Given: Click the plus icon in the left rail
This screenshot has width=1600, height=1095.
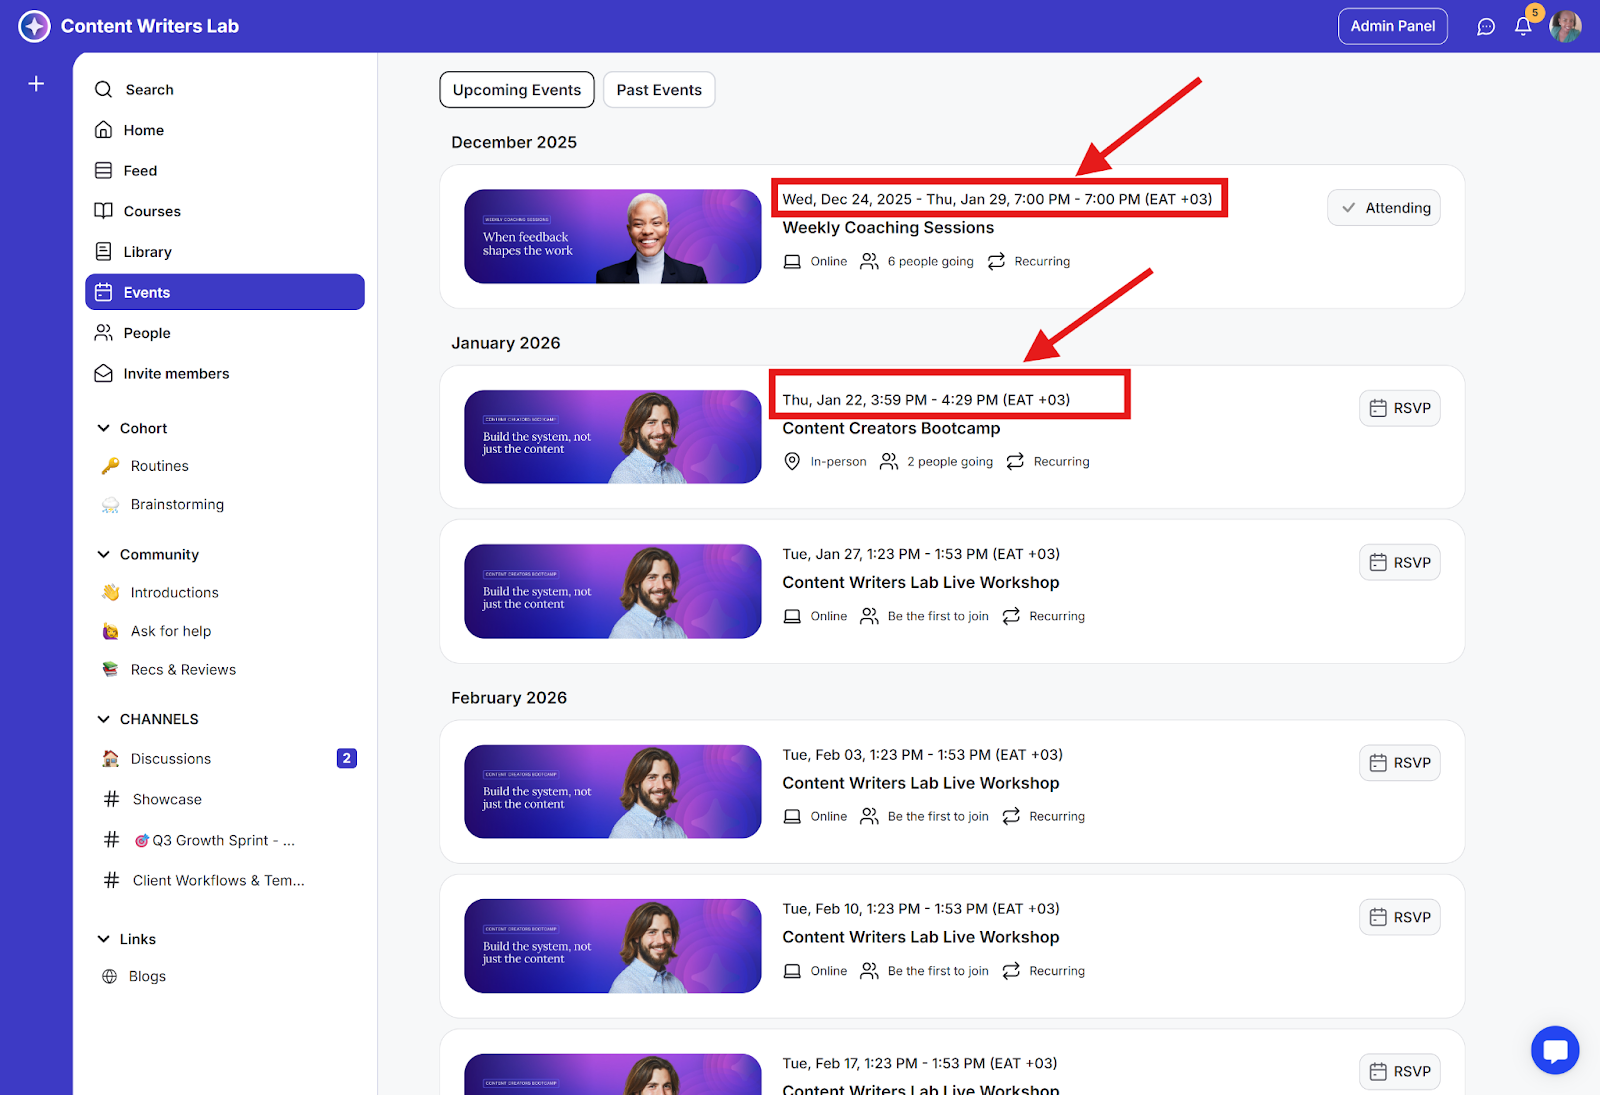Looking at the screenshot, I should click(36, 84).
